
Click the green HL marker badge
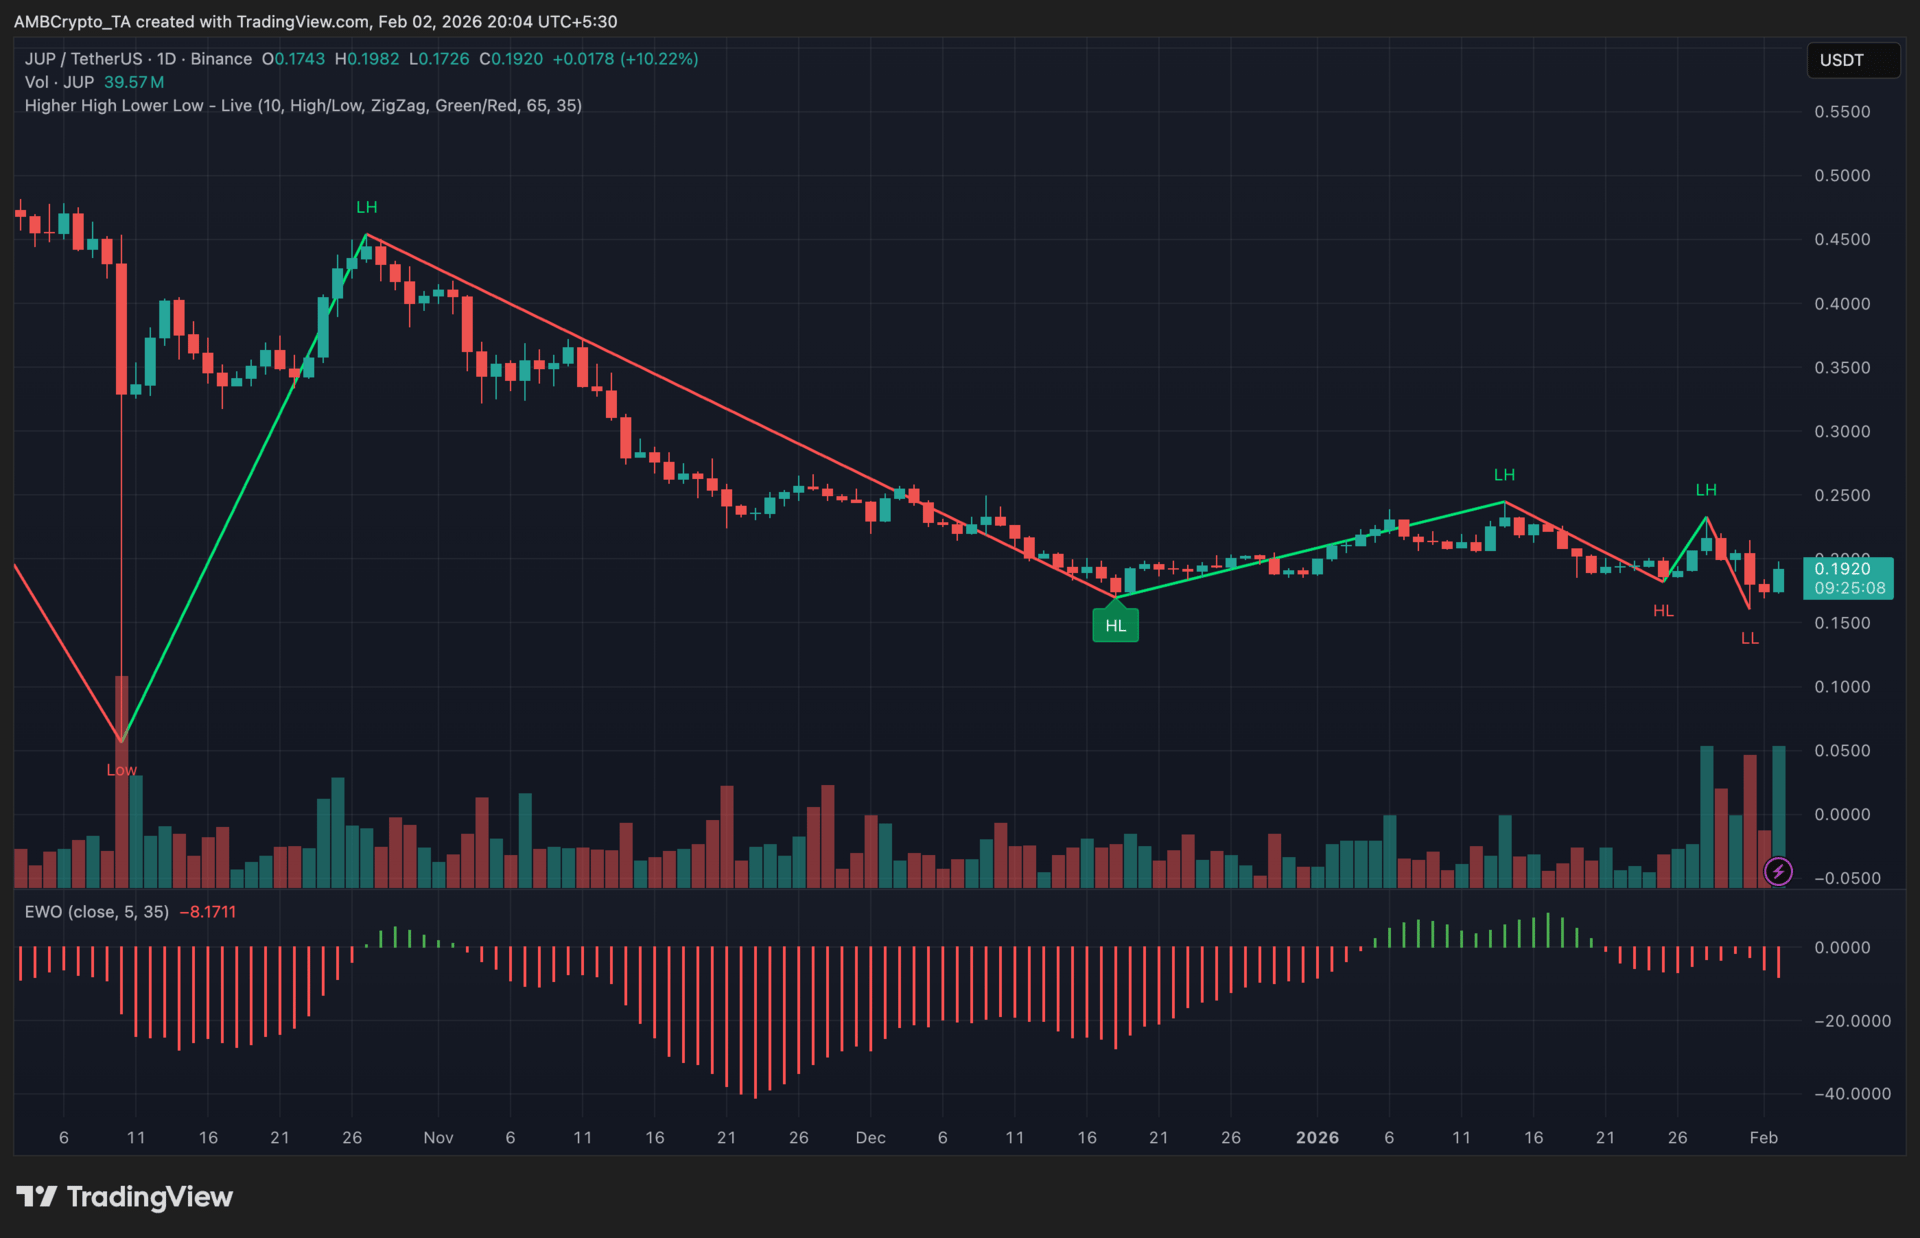pos(1116,626)
